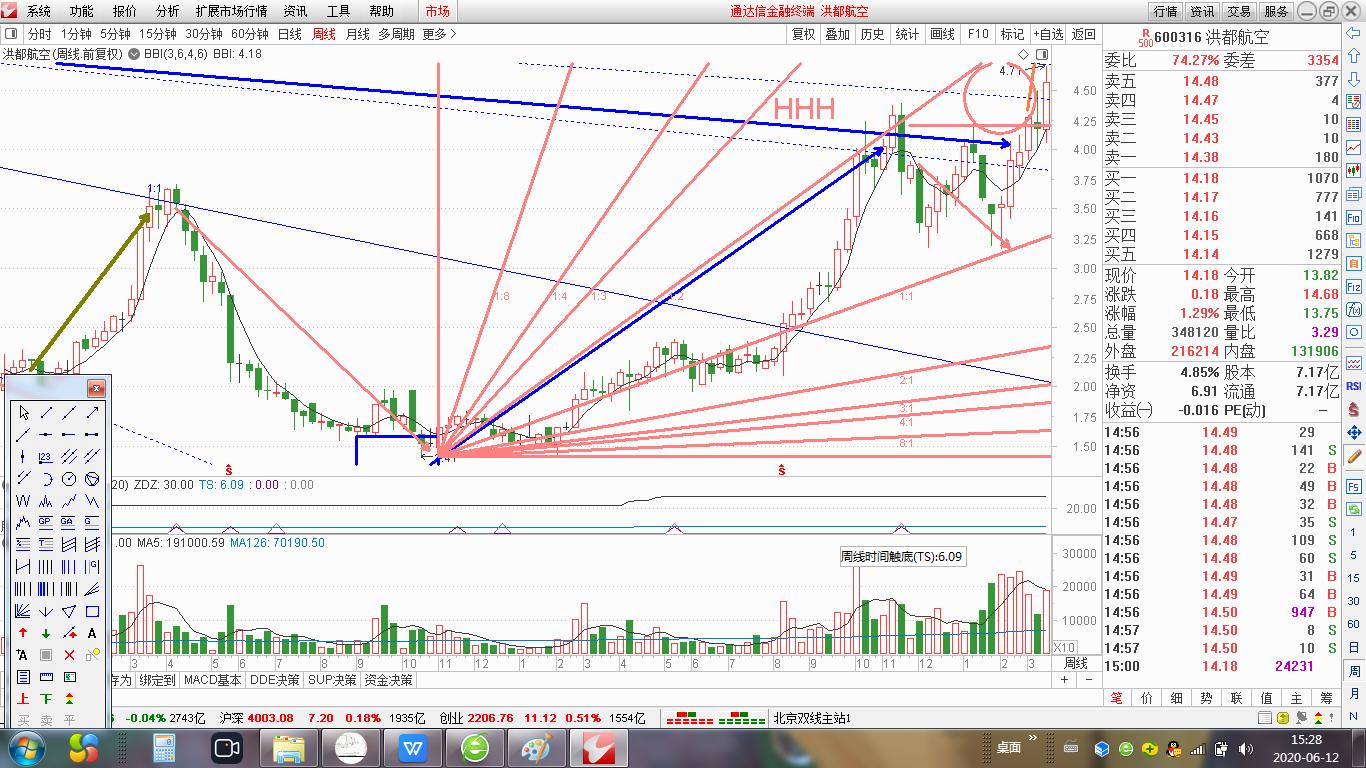
Task: Open the 分析 menu
Action: 167,11
